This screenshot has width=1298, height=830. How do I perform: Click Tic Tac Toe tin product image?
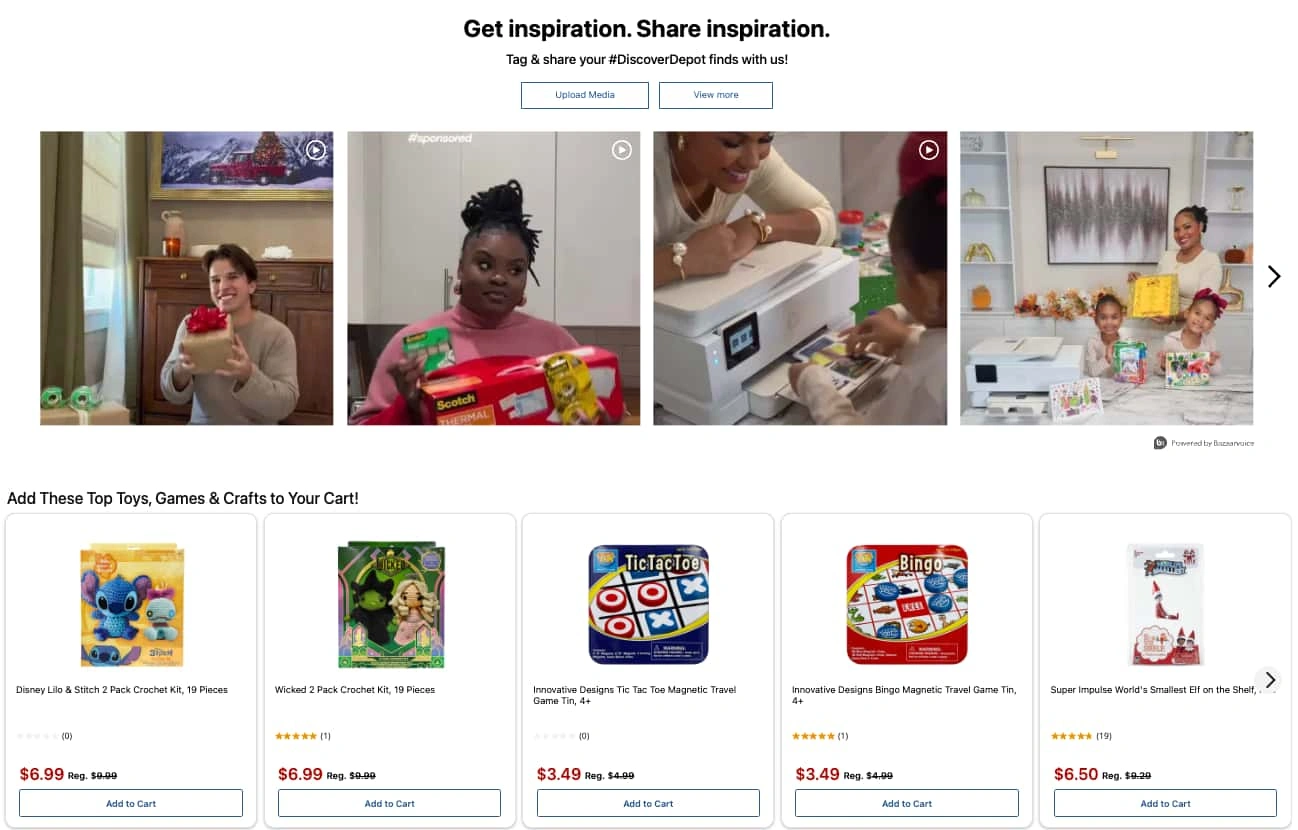648,604
